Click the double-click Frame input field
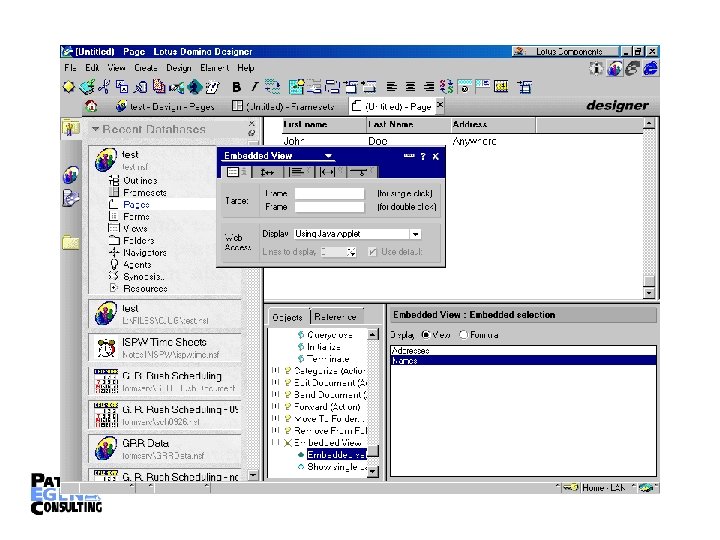 point(329,207)
